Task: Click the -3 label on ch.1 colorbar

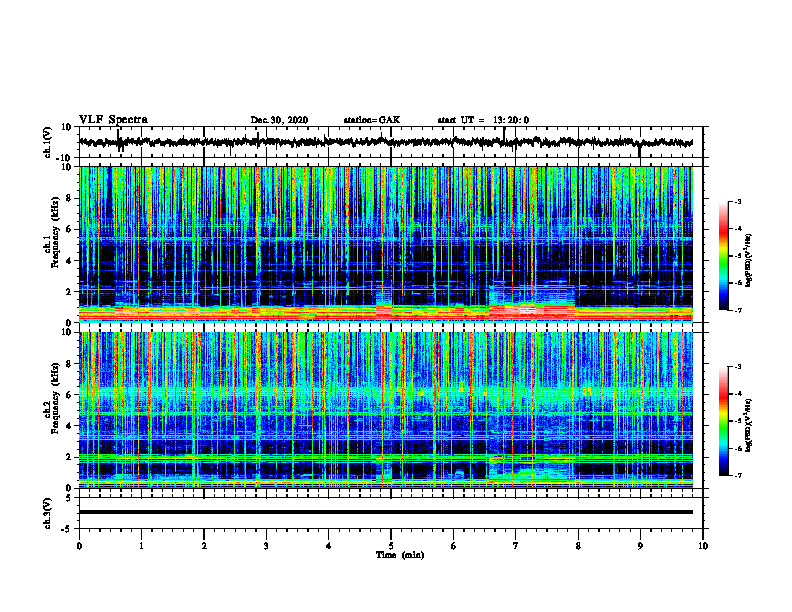Action: [737, 201]
